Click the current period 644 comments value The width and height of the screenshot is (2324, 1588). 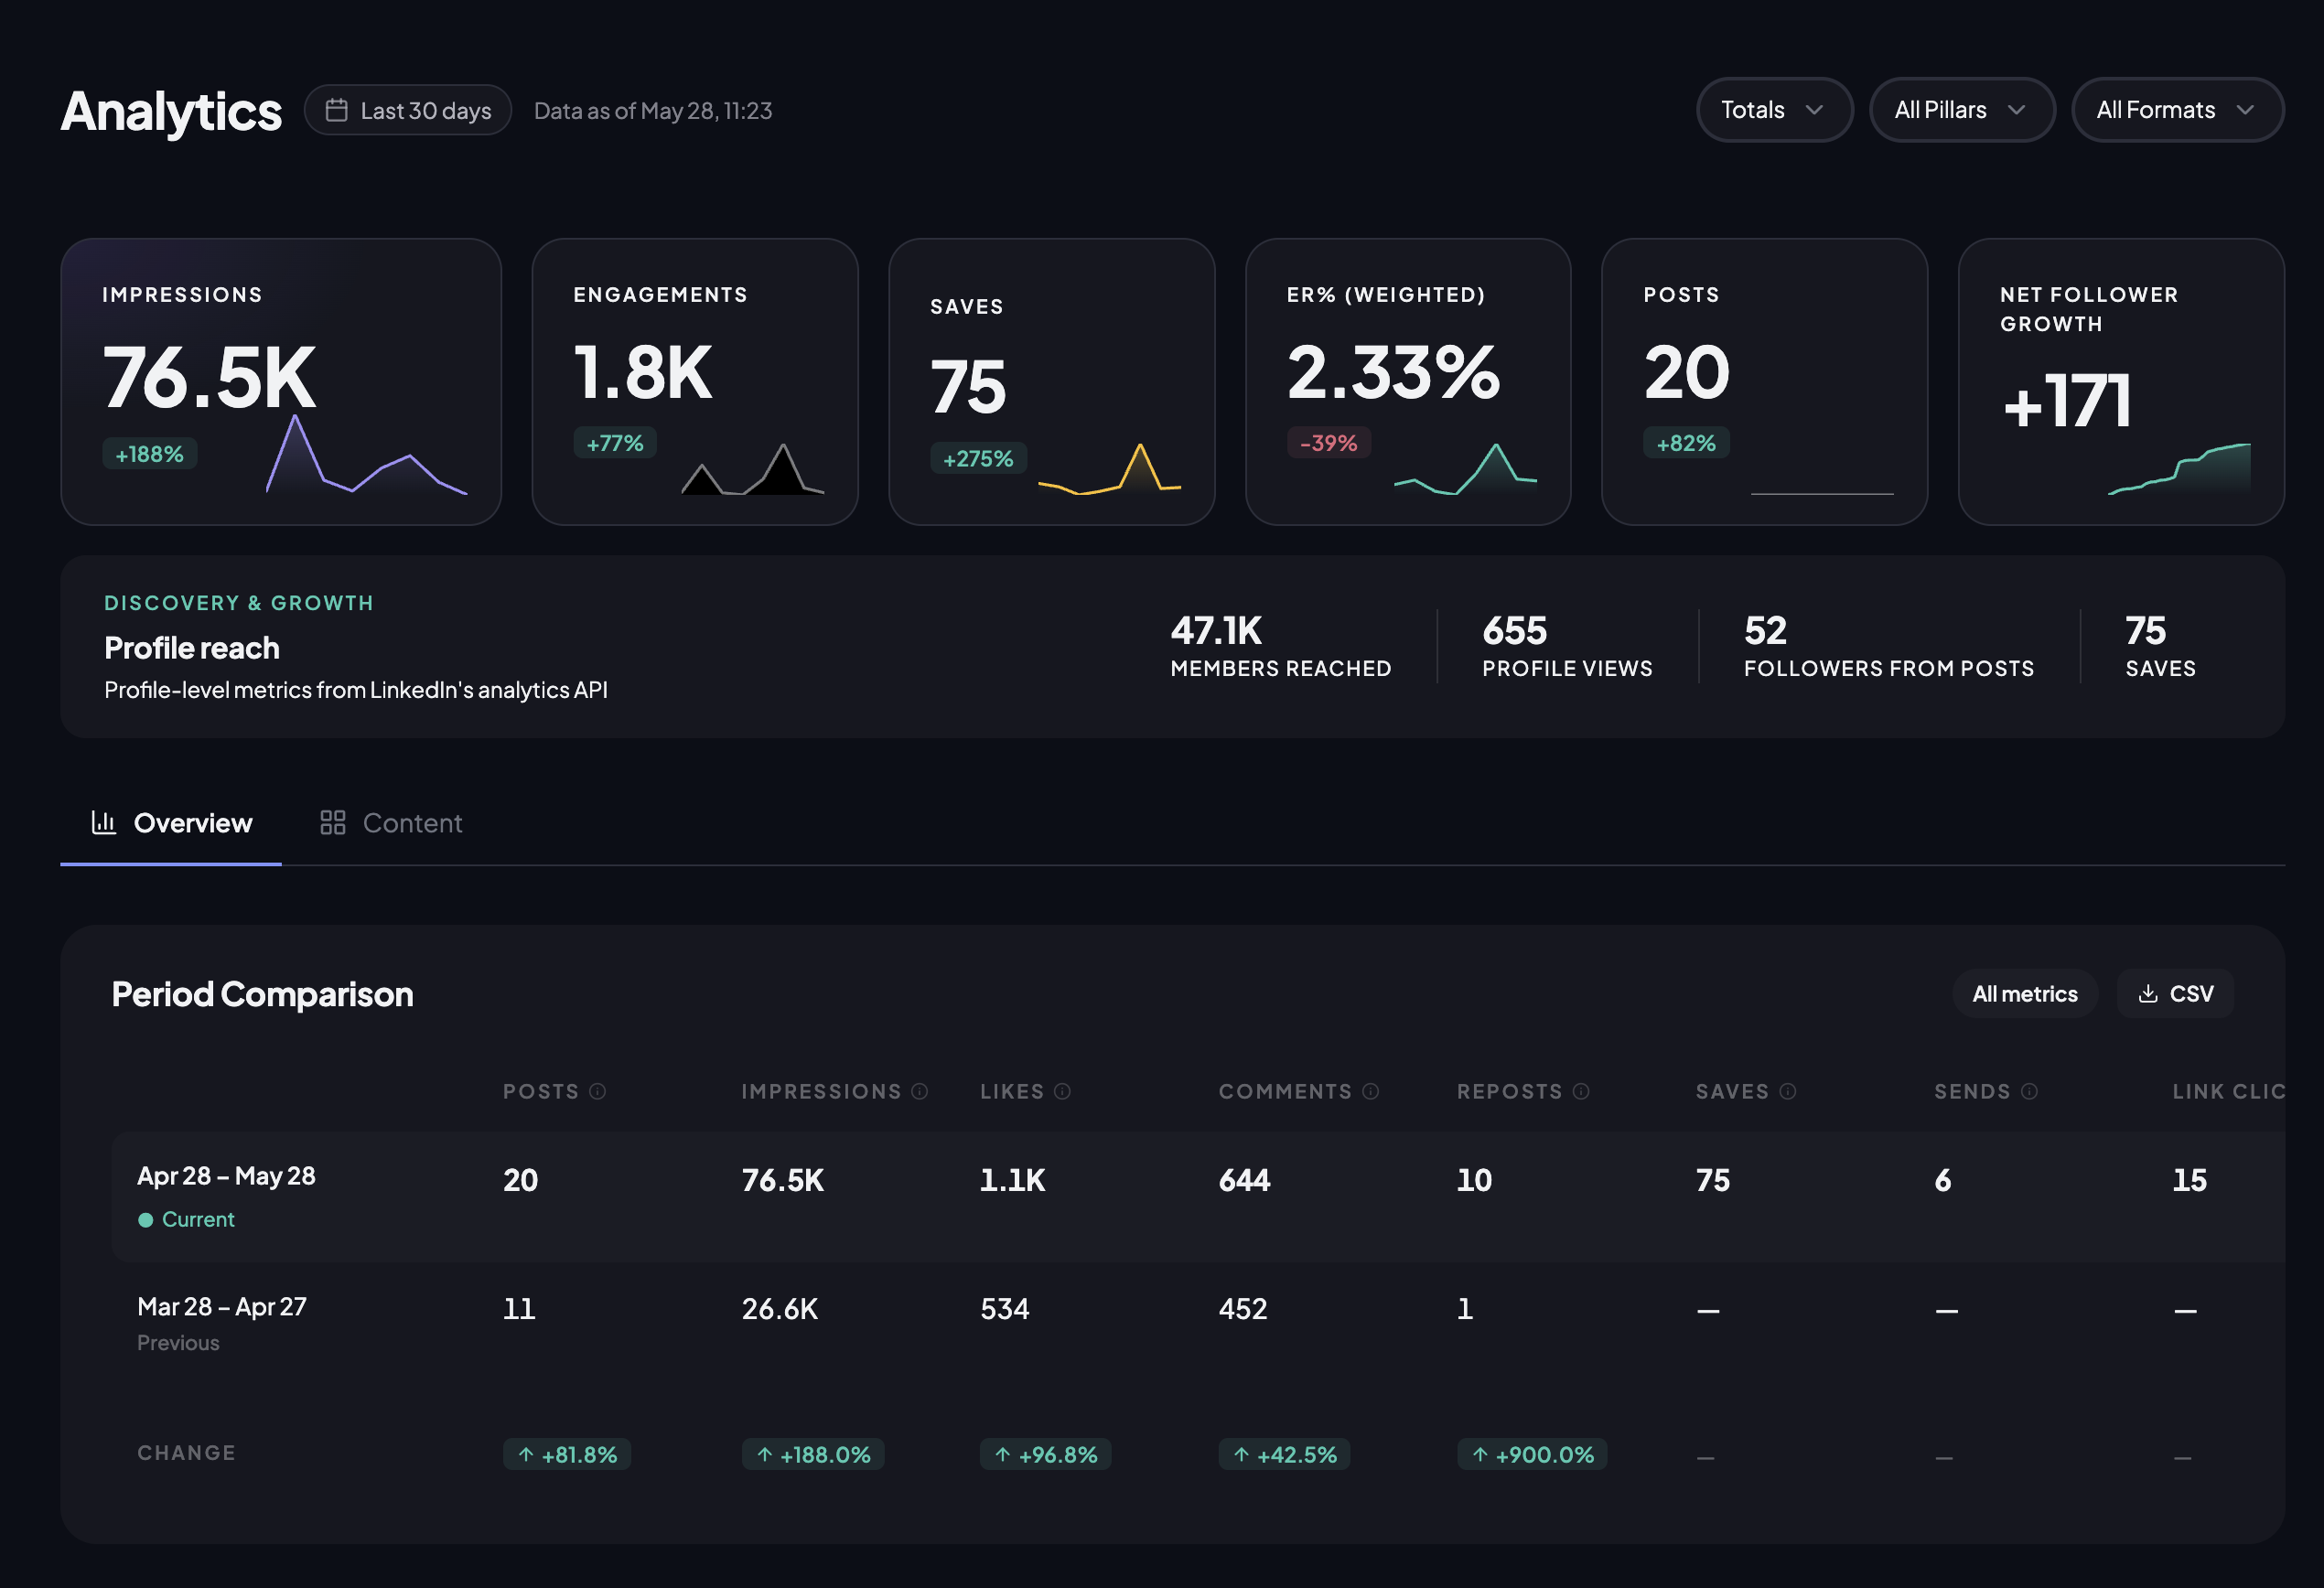[x=1244, y=1180]
